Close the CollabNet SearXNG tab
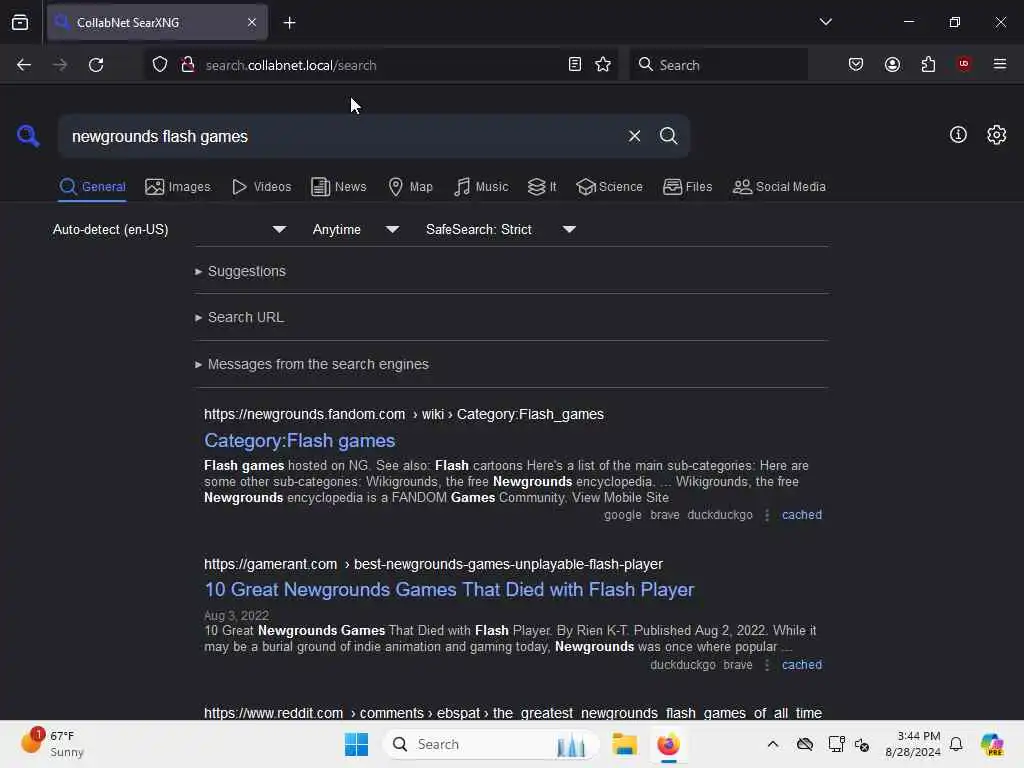1024x768 pixels. pos(252,22)
